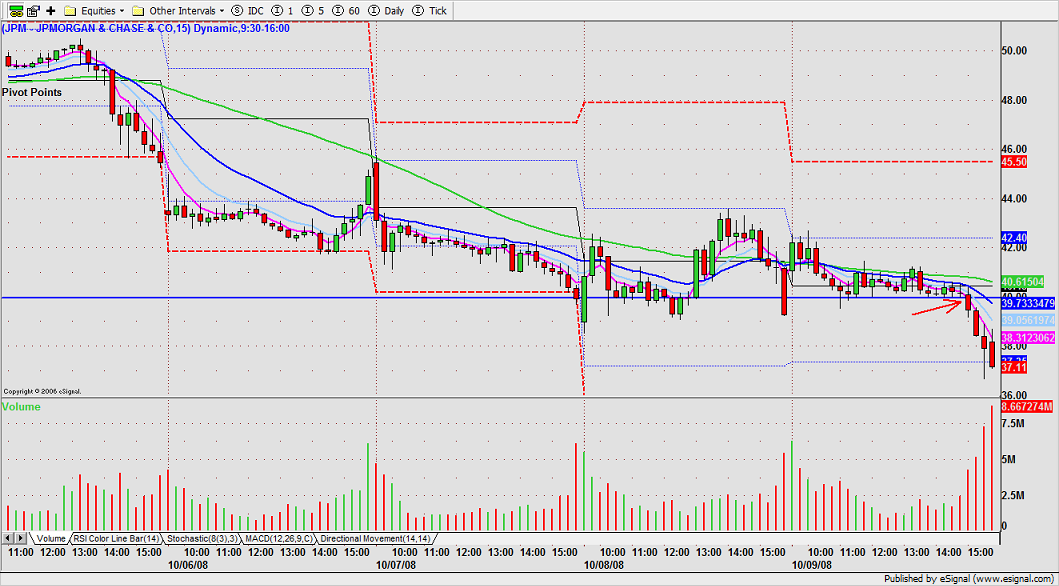
Task: Click the 36.00 price axis label
Action: tap(1014, 395)
